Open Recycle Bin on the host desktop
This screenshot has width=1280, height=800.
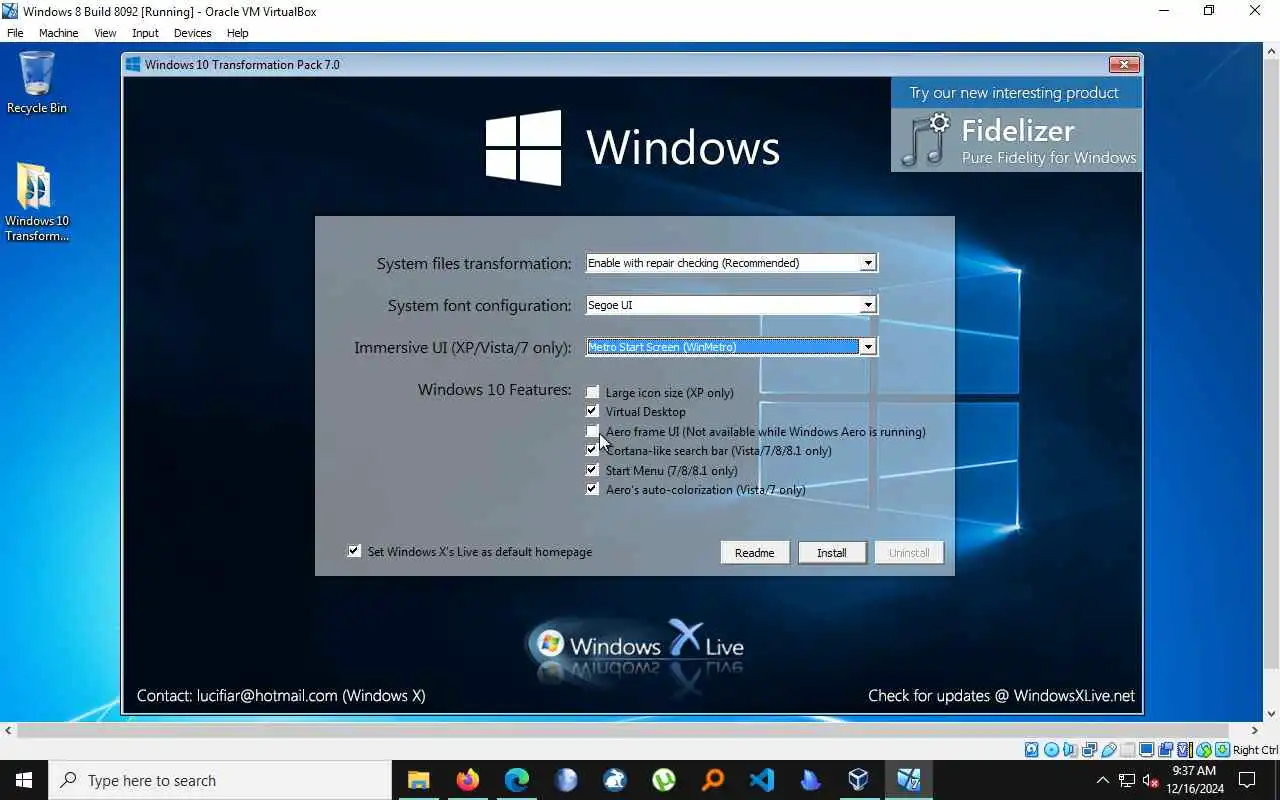click(37, 84)
